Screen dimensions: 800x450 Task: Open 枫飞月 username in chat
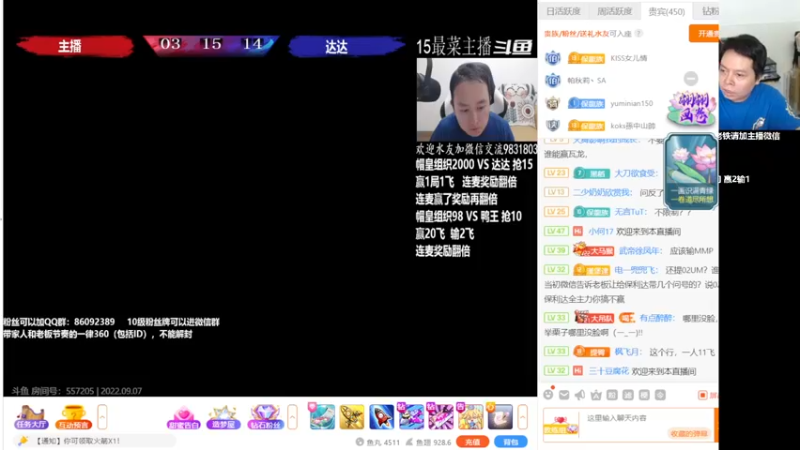click(x=627, y=352)
